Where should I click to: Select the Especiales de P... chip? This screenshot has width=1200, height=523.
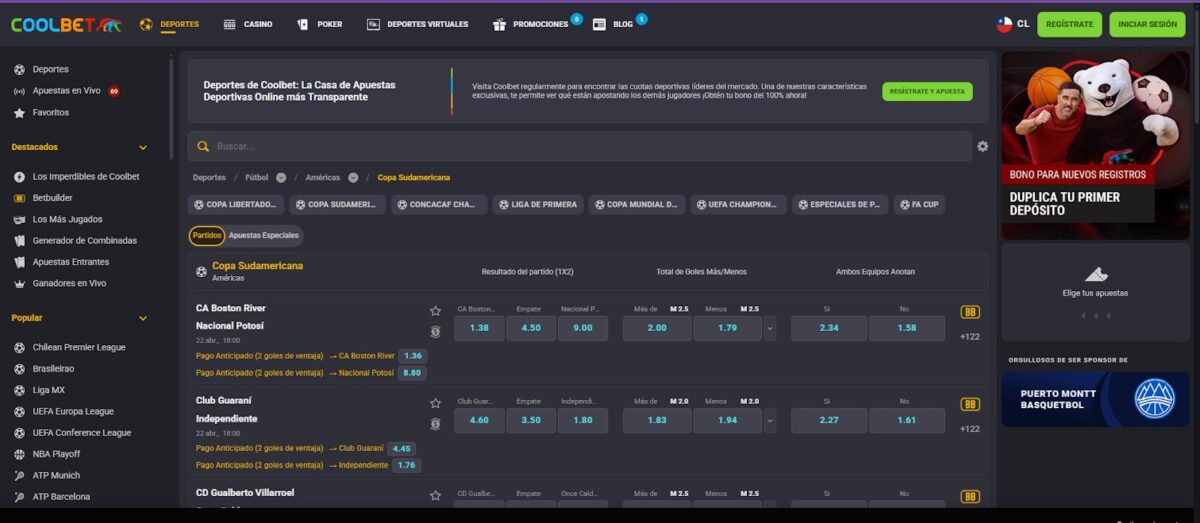coord(841,205)
